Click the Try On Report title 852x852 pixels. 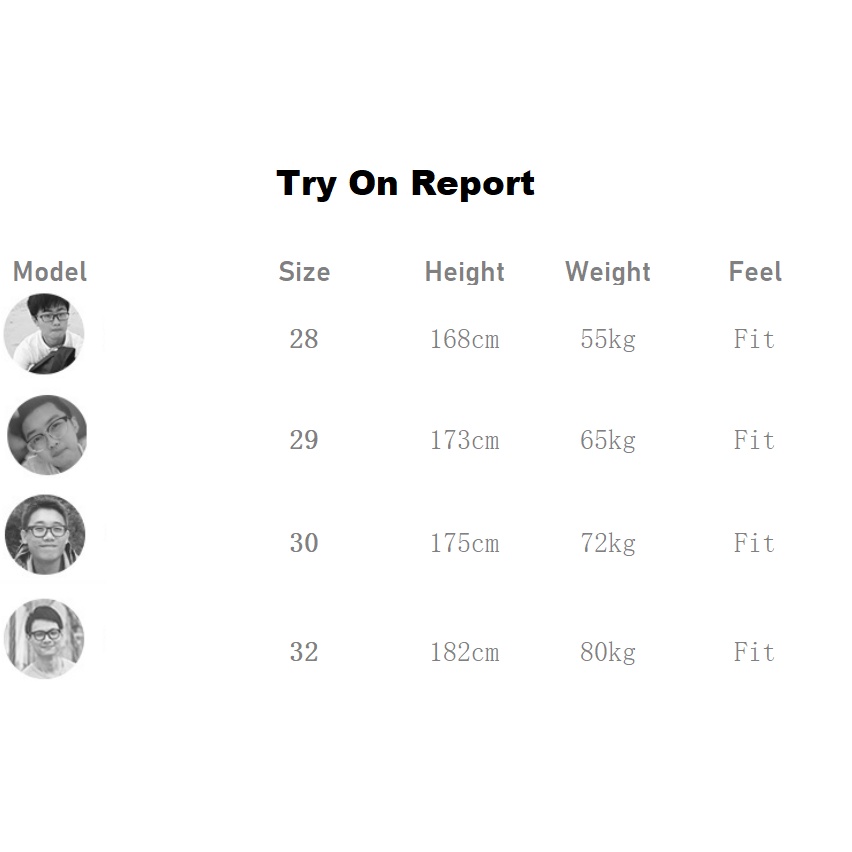[405, 184]
